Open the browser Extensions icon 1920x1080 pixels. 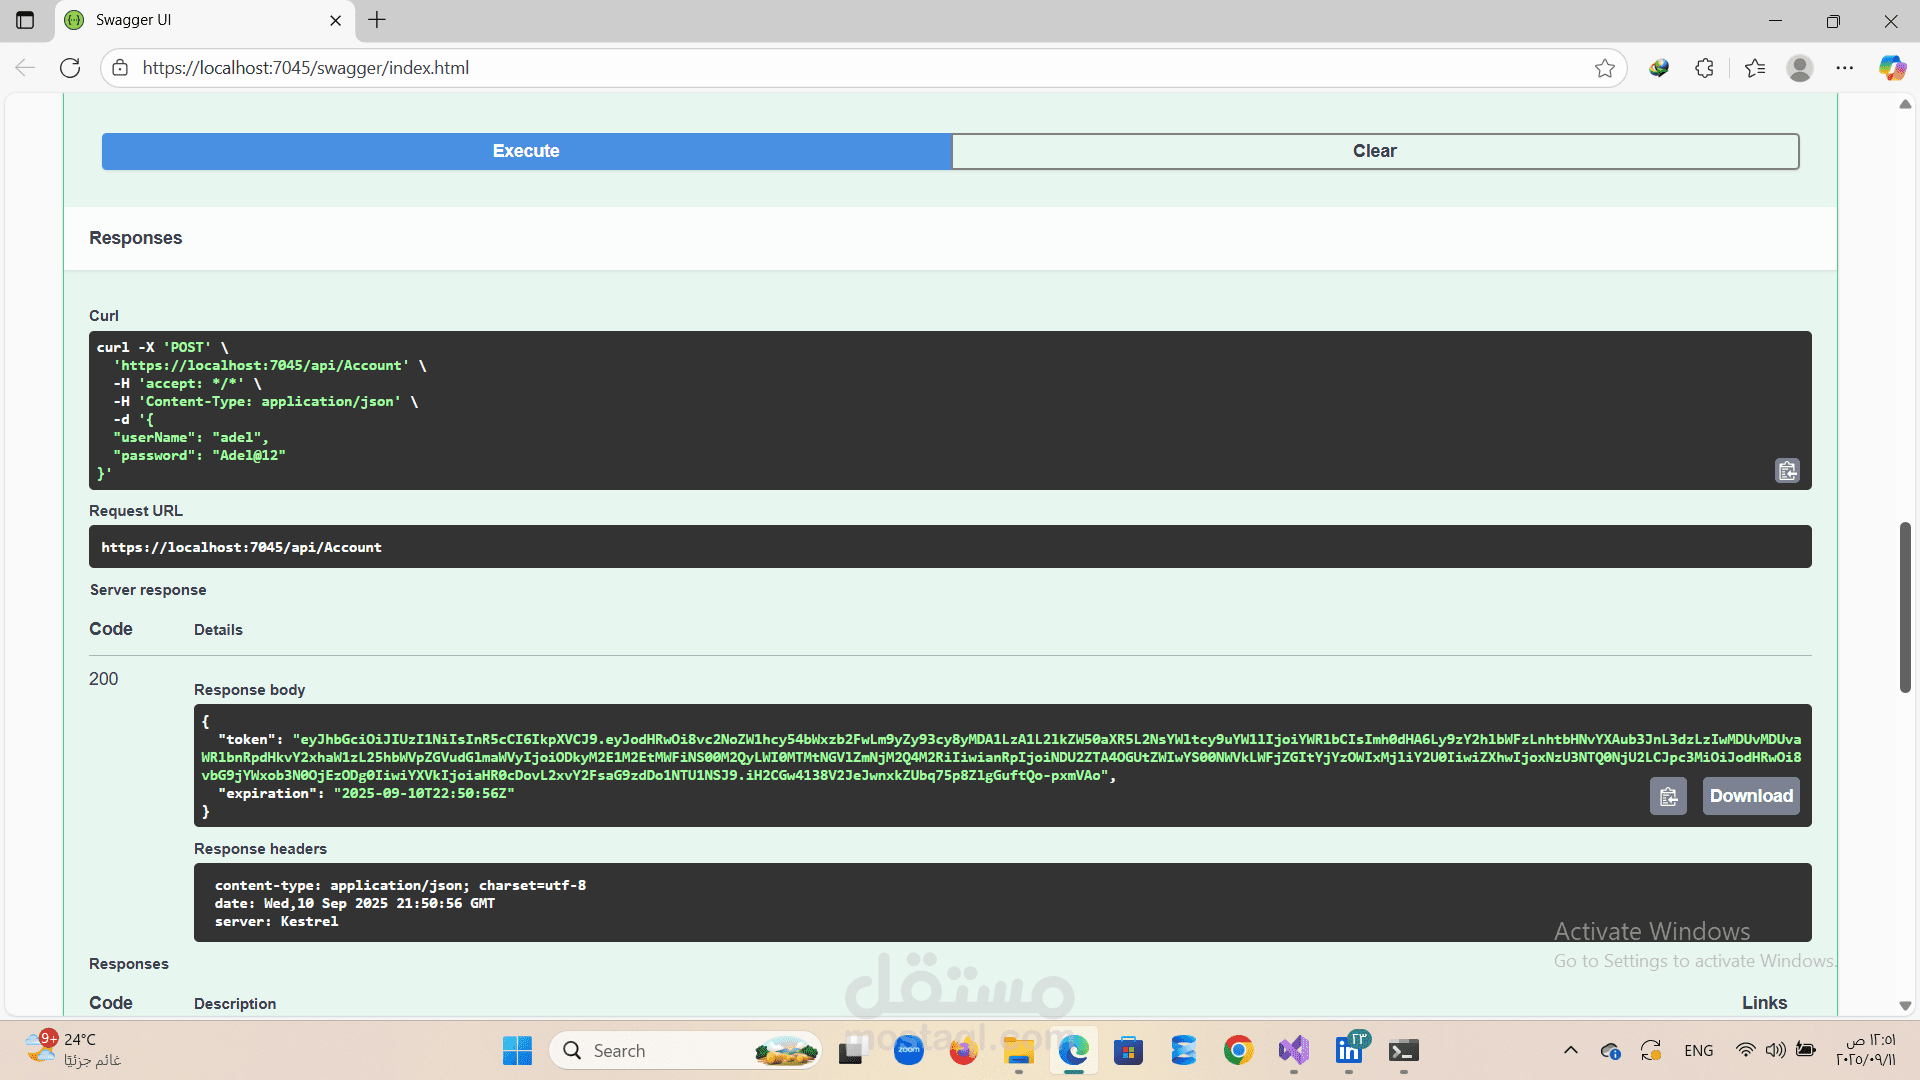coord(1705,68)
